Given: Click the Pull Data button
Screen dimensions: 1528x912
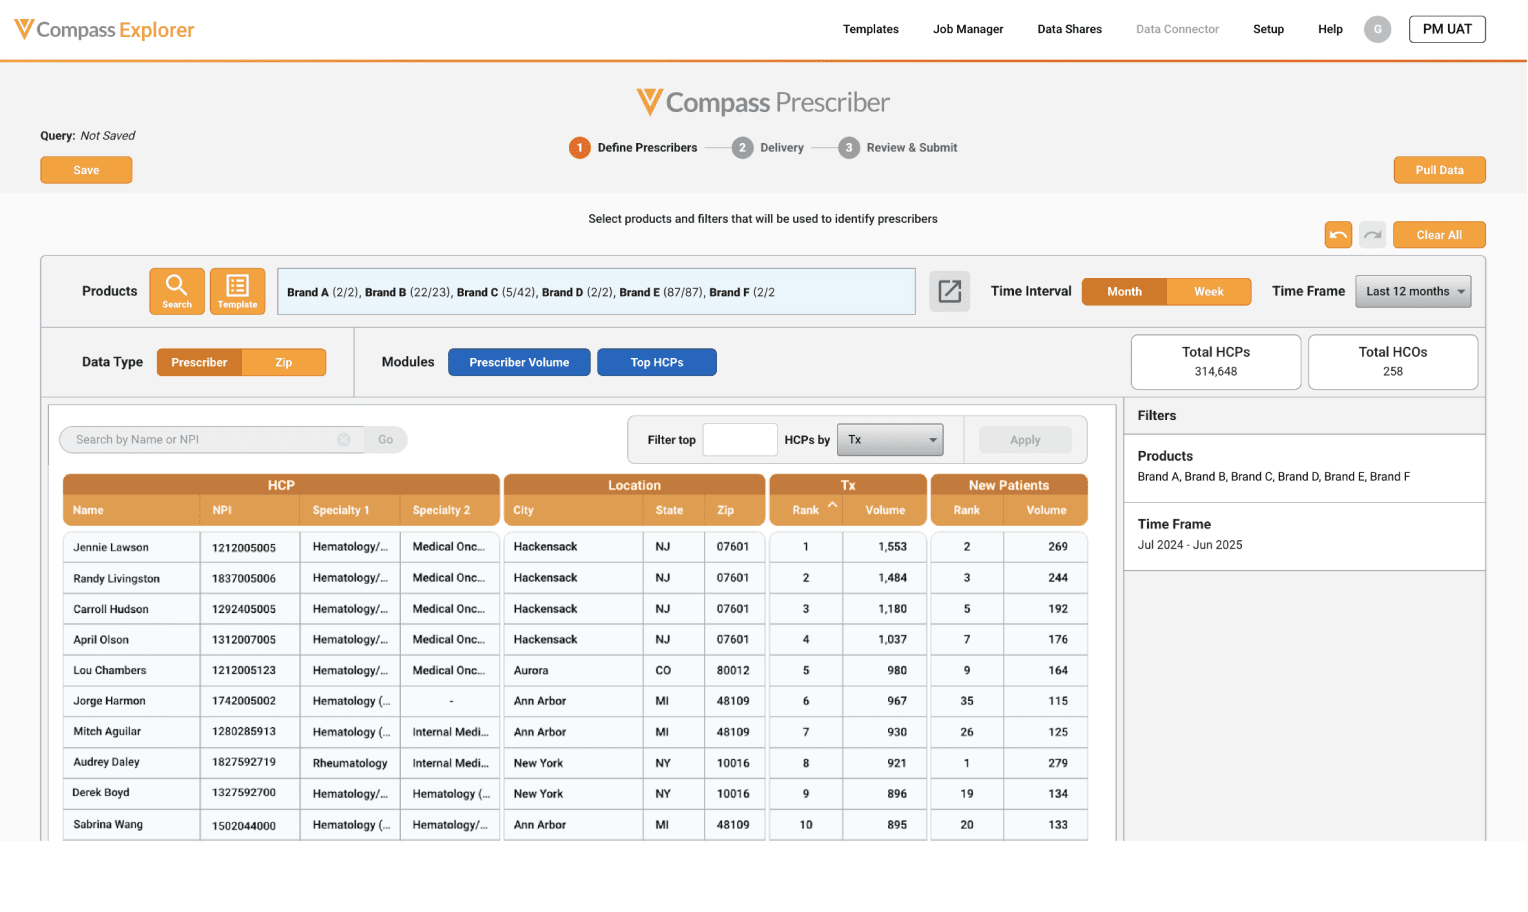Looking at the screenshot, I should [1438, 170].
